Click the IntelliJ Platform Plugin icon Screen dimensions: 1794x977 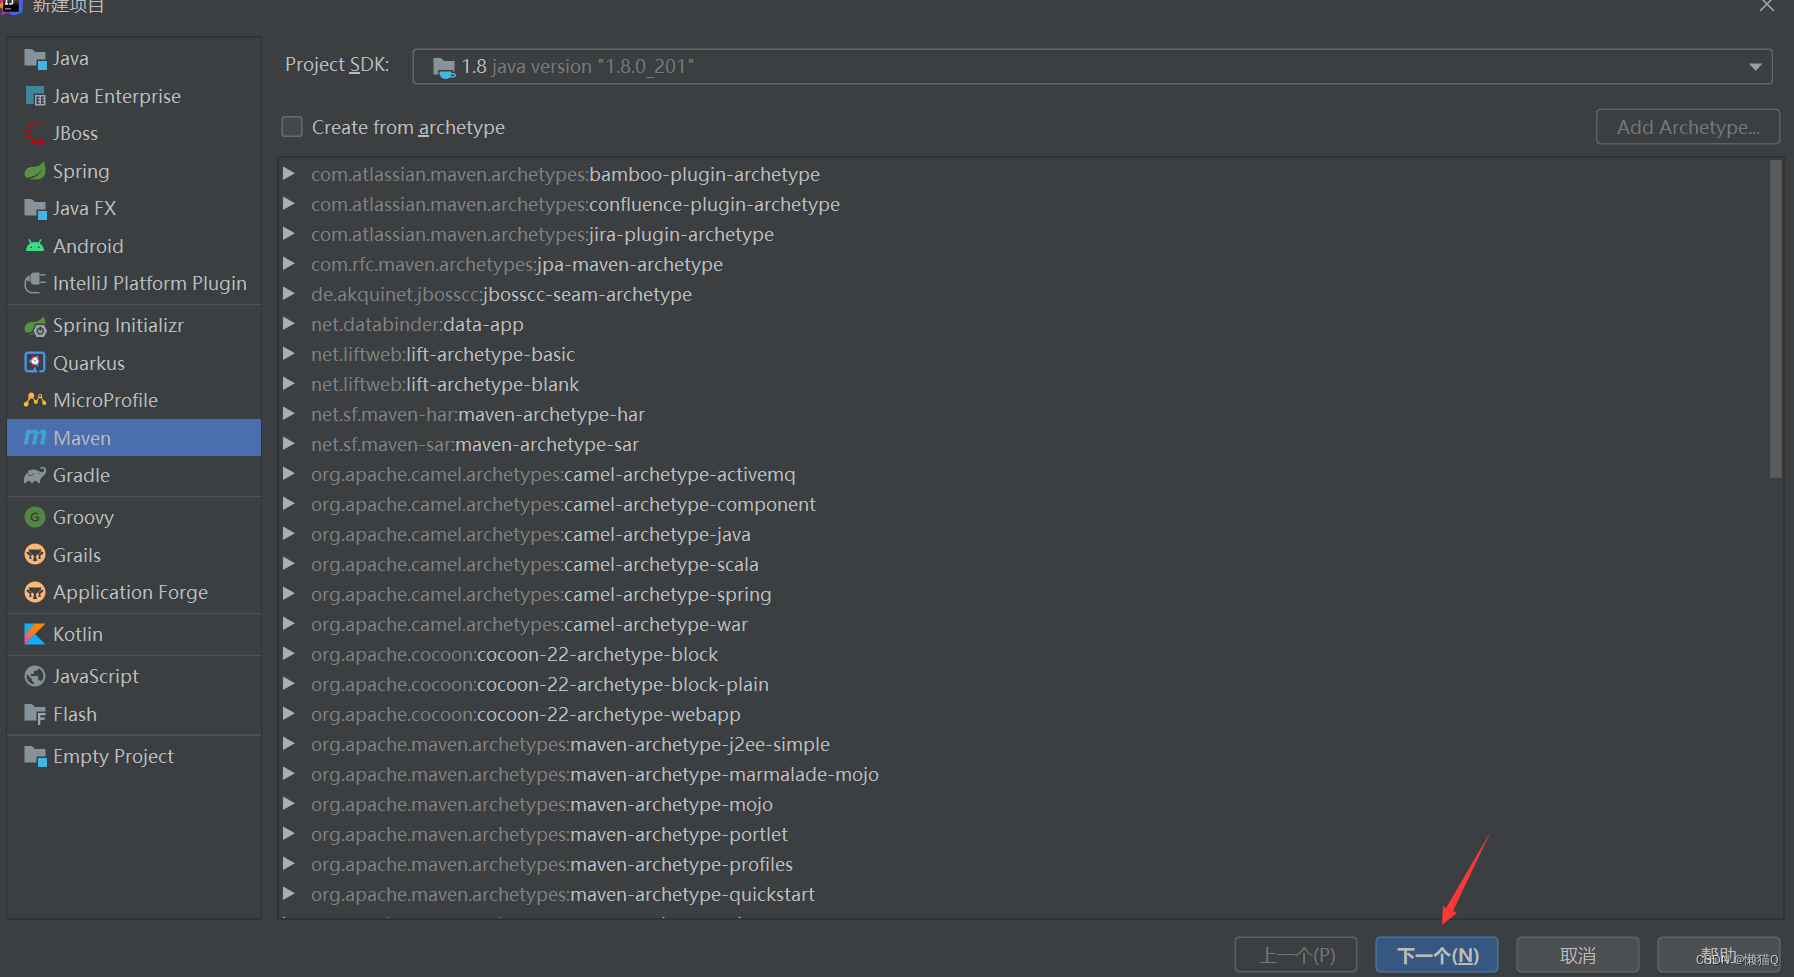point(35,283)
